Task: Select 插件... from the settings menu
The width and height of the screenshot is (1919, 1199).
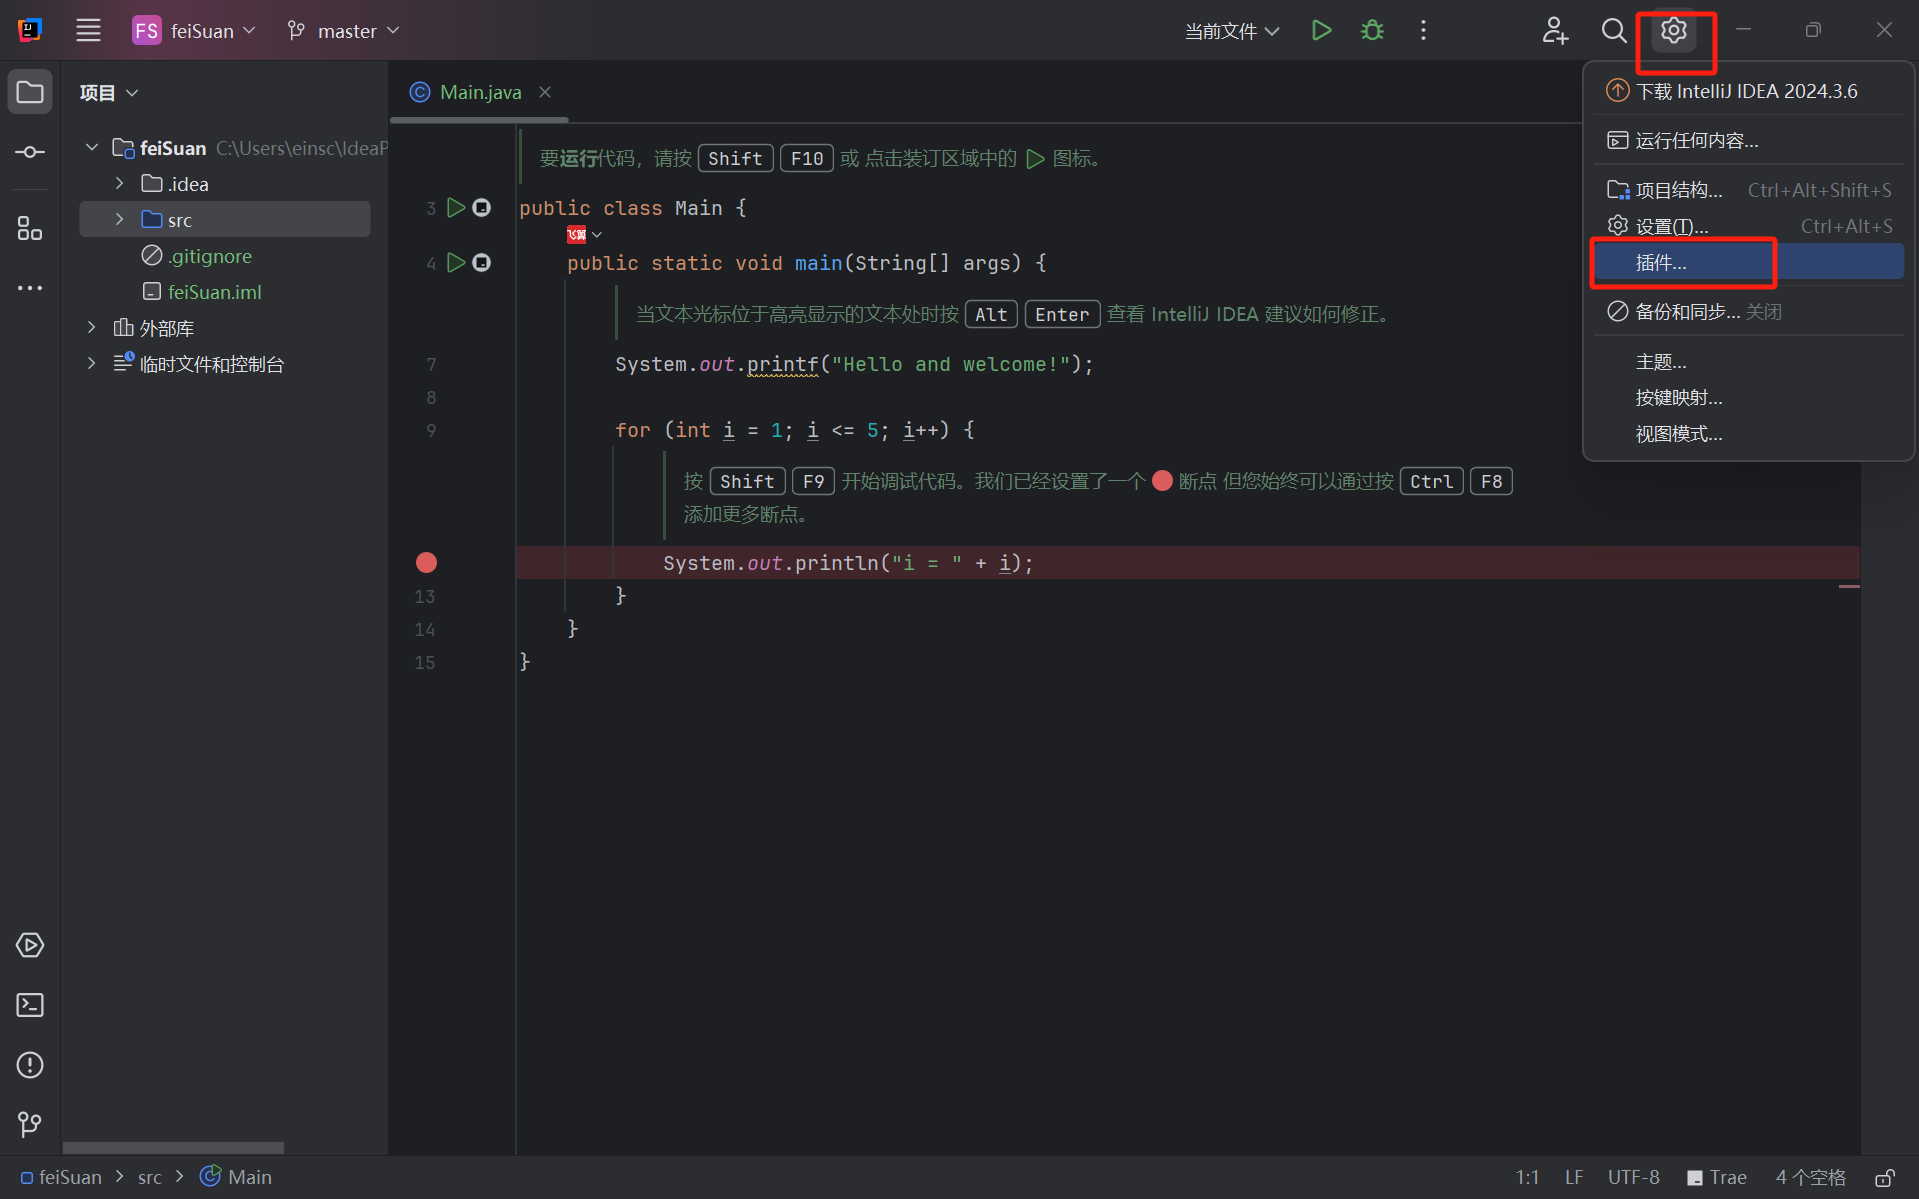Action: click(x=1661, y=263)
